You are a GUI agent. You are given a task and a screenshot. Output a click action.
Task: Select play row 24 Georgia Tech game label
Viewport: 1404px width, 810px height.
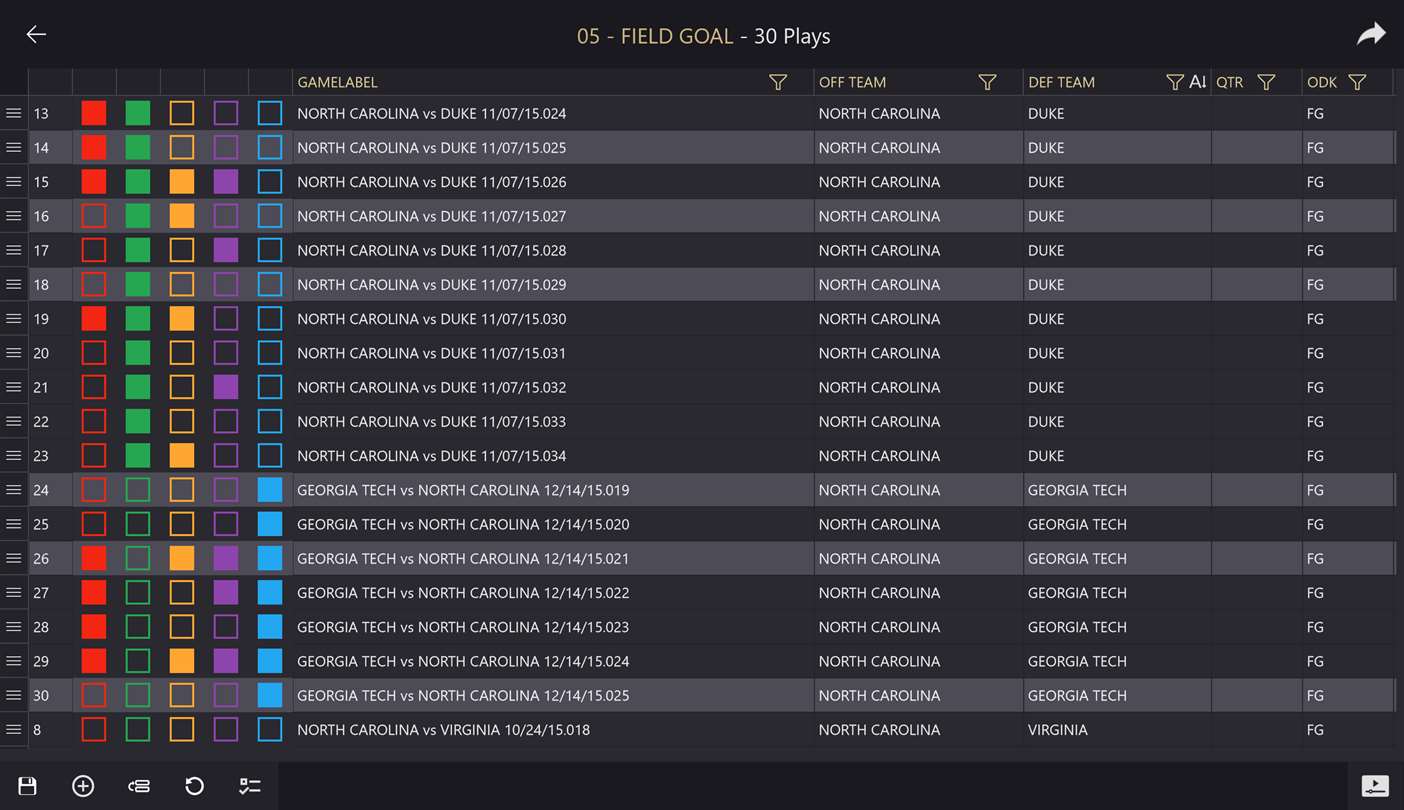pos(463,490)
